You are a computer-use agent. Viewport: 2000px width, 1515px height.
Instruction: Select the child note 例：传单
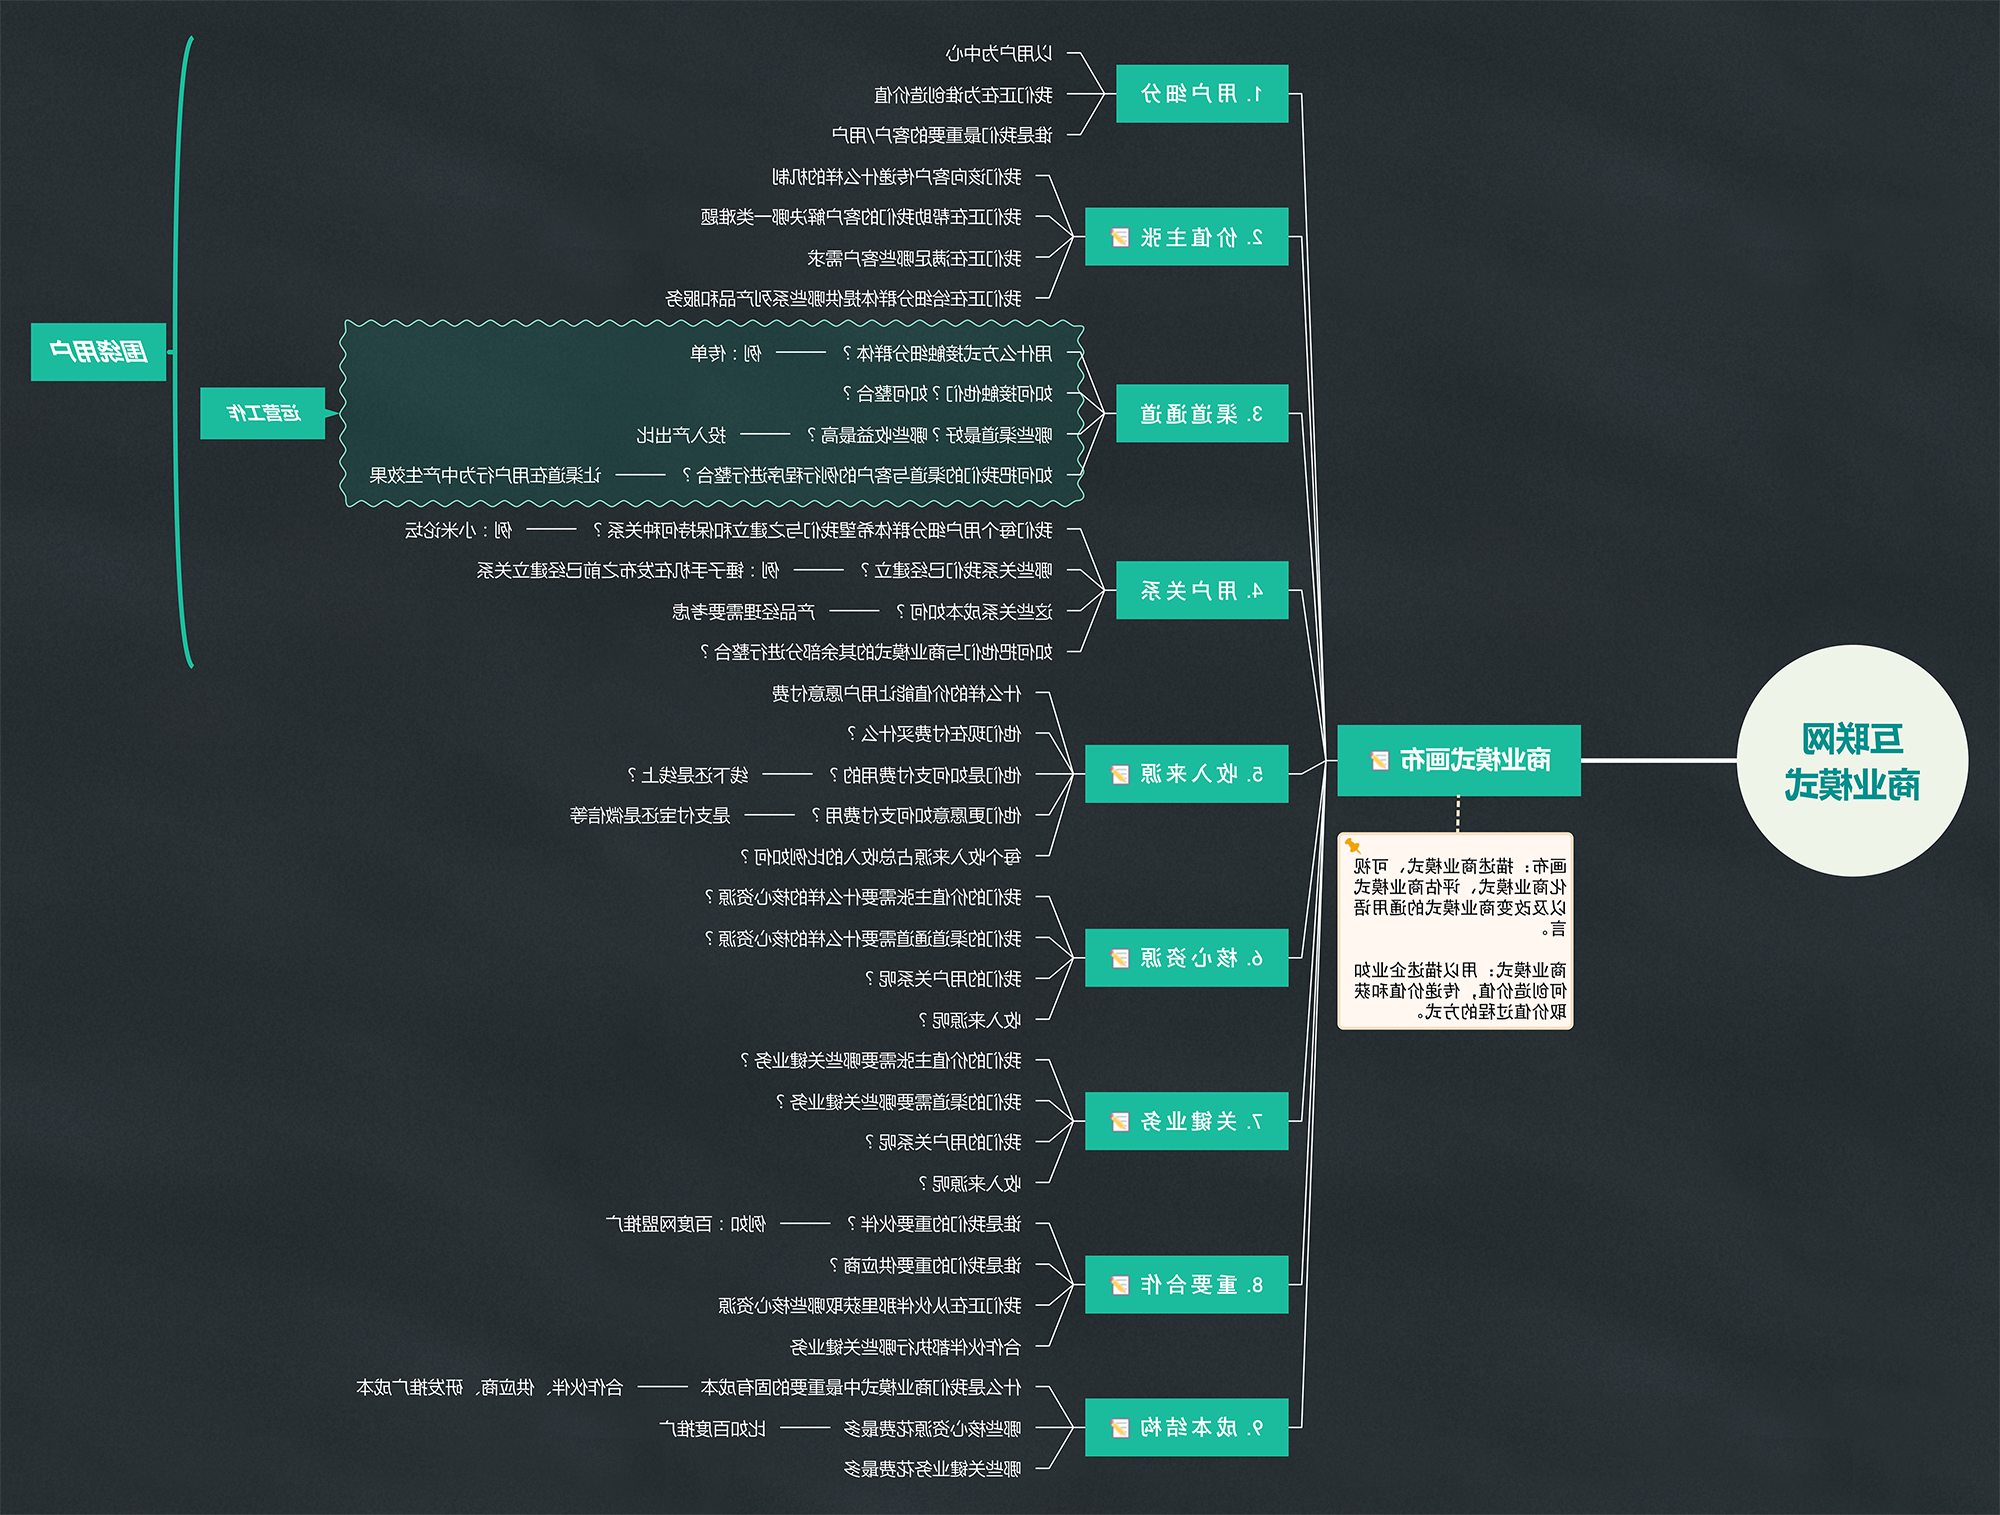726,353
